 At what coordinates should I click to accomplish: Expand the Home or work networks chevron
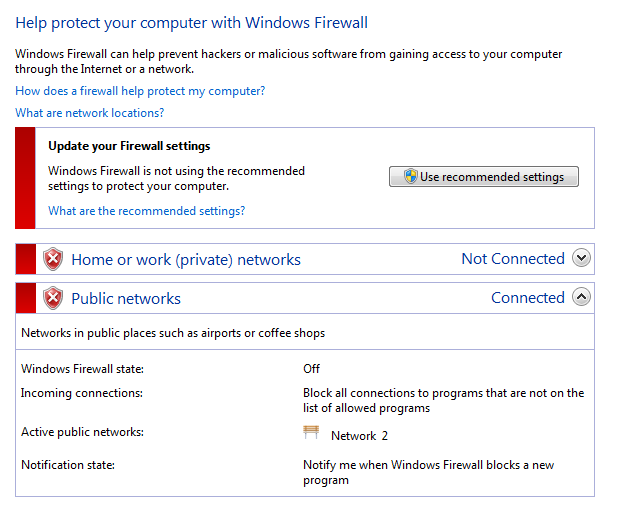coord(581,258)
